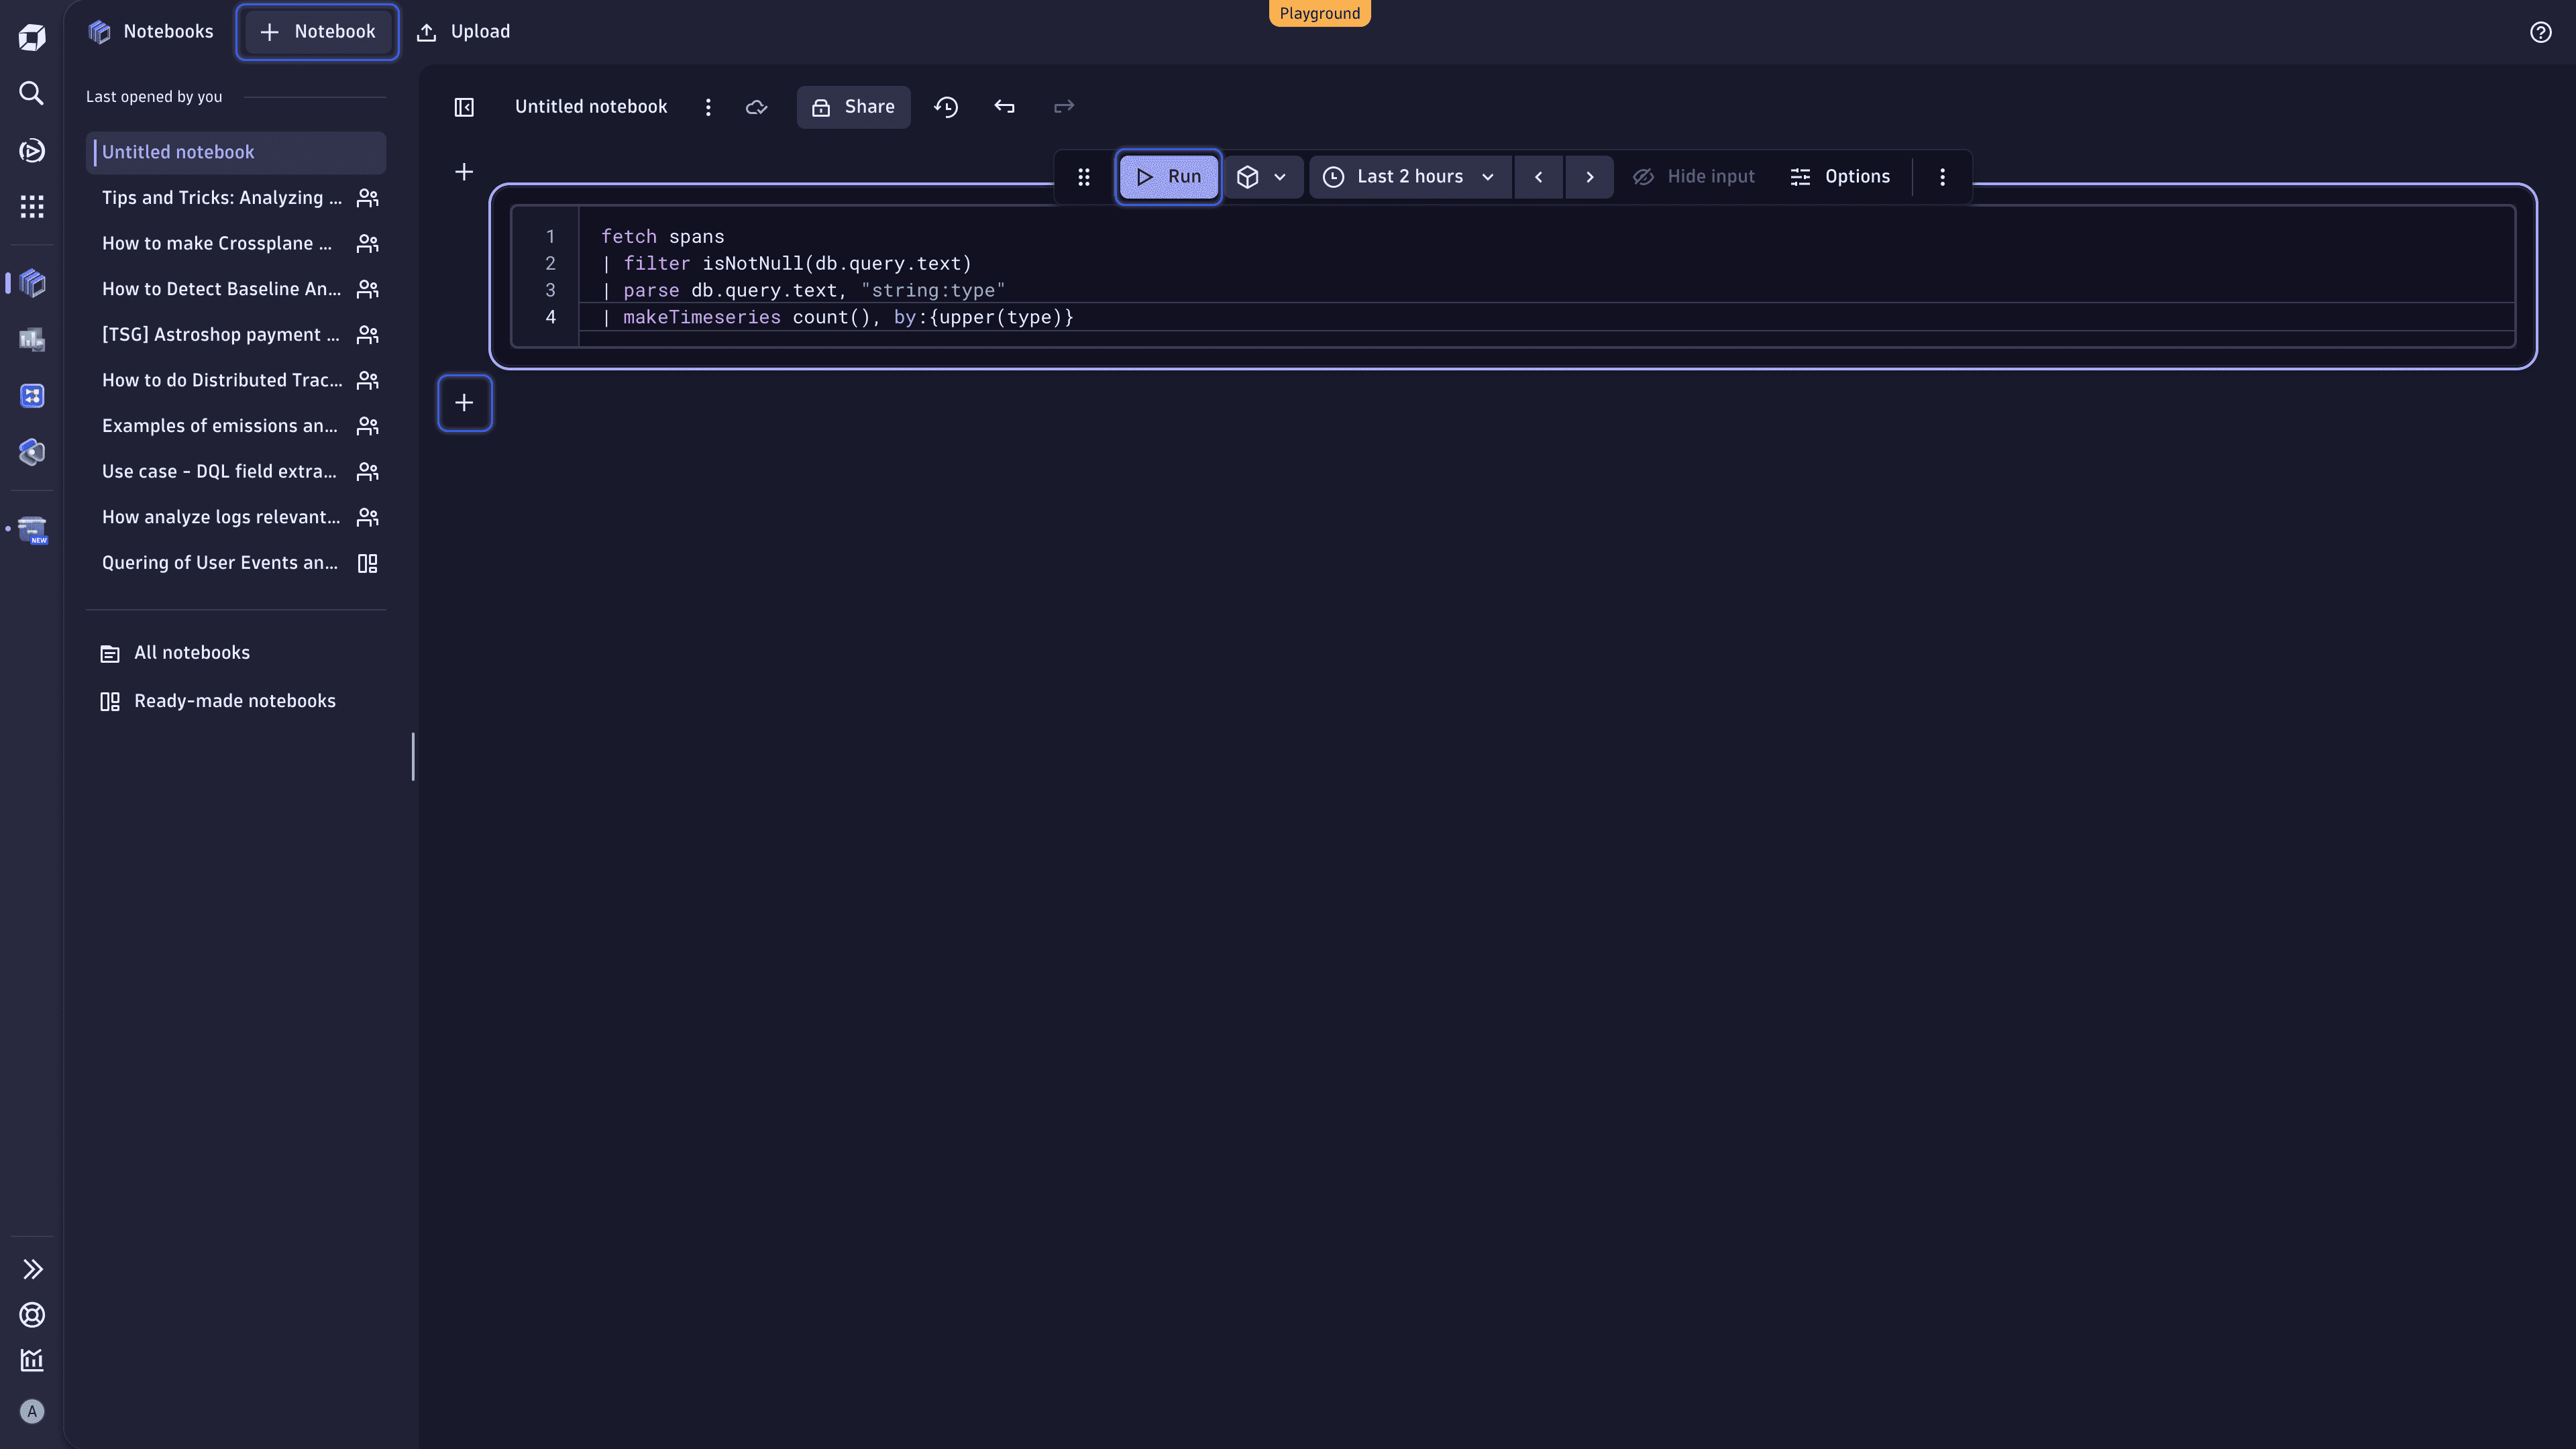Open the data source cube dropdown next to Run
The height and width of the screenshot is (1449, 2576).
[1263, 176]
